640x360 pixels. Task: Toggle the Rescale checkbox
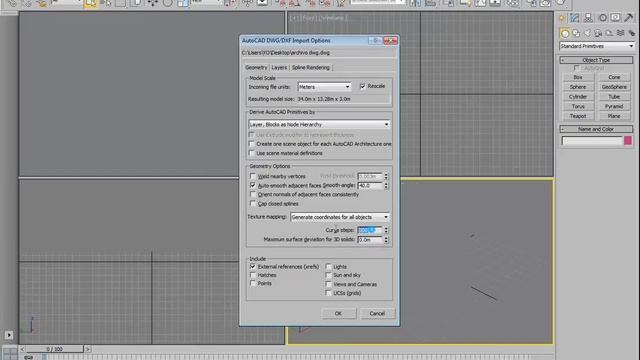click(362, 86)
